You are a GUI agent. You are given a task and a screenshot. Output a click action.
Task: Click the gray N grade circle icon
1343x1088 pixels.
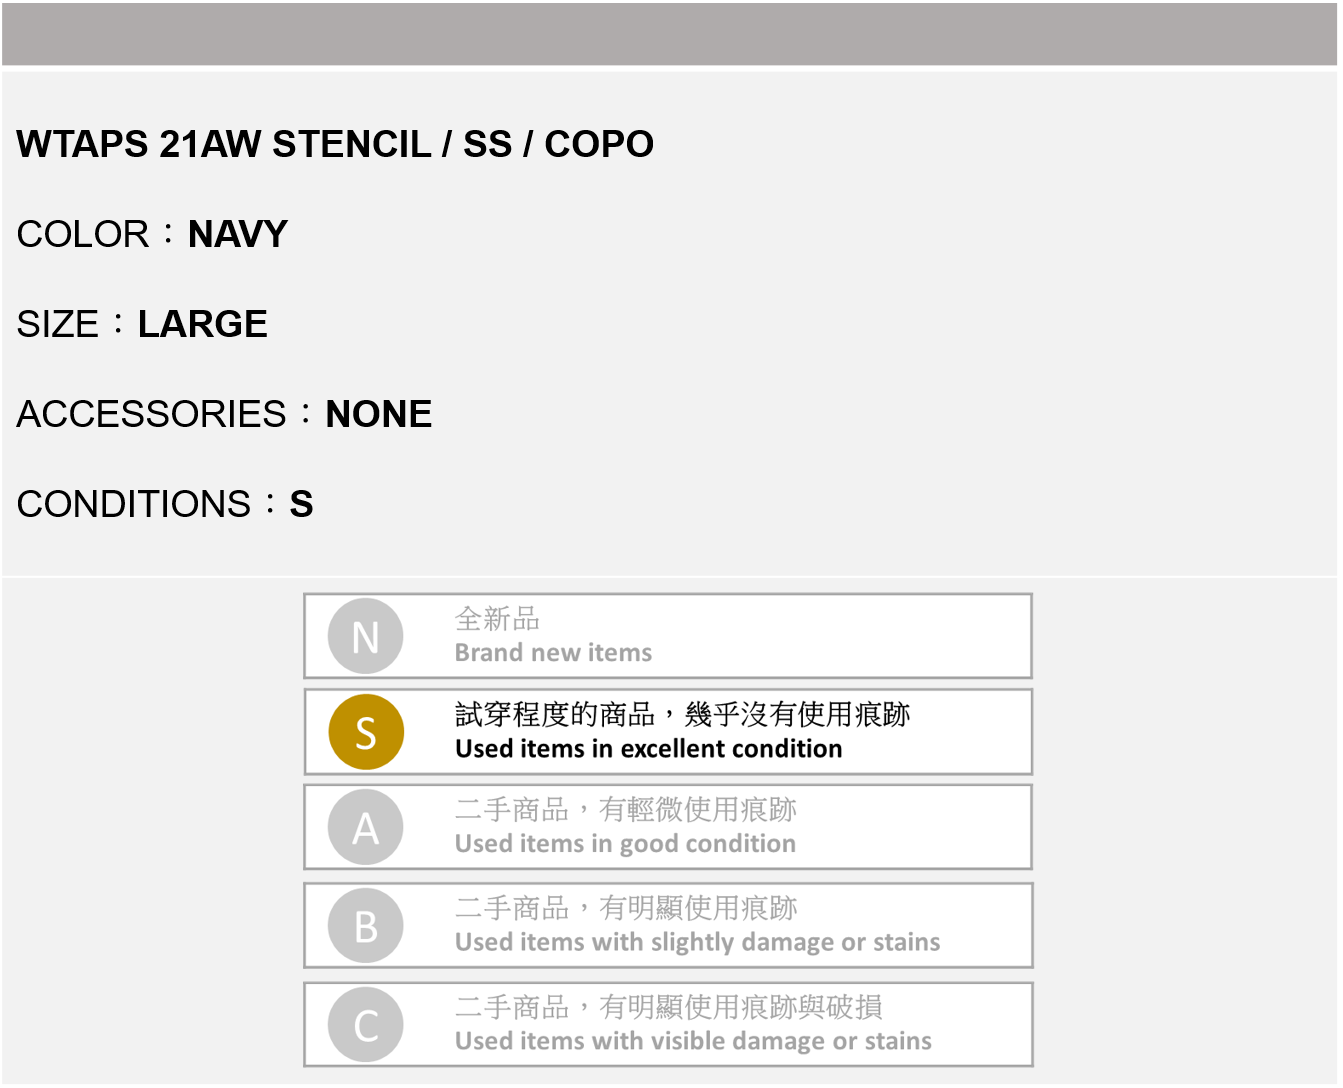366,636
